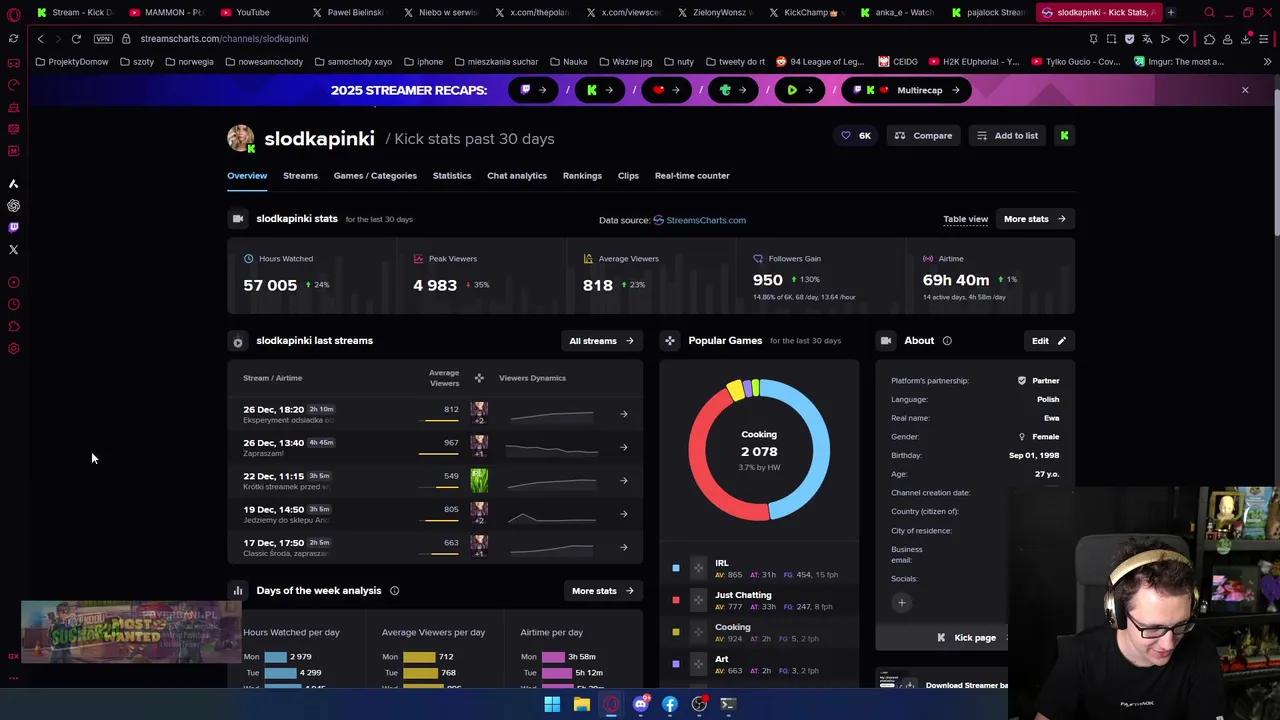This screenshot has width=1280, height=720.
Task: Click the All streams button
Action: tap(601, 341)
